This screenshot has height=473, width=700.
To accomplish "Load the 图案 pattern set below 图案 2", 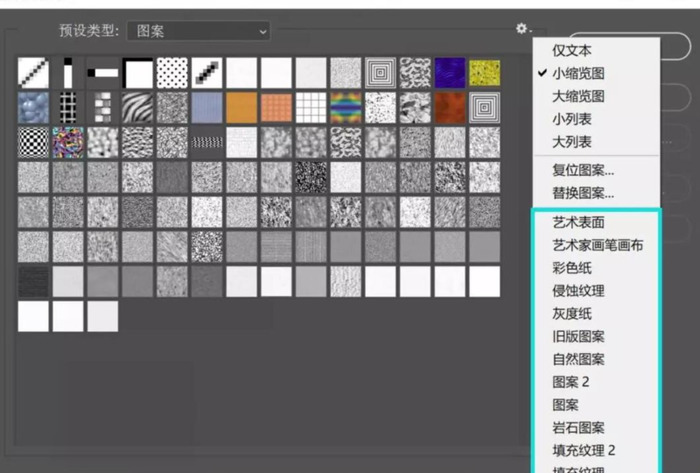I will [x=565, y=405].
